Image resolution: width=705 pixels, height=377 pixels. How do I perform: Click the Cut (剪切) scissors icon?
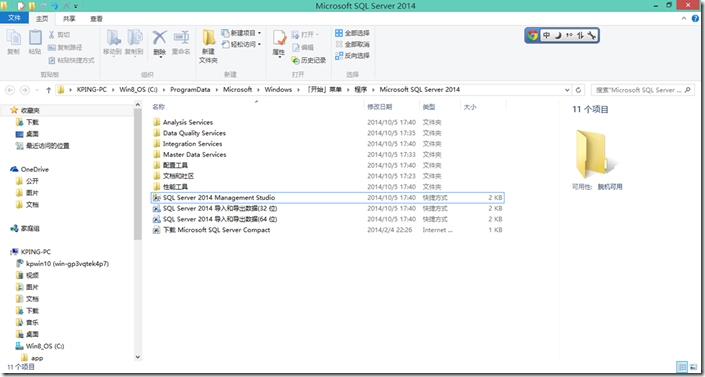click(51, 35)
